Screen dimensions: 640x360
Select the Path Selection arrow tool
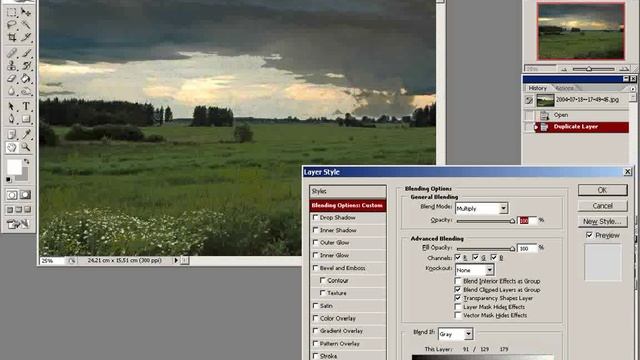pyautogui.click(x=12, y=106)
